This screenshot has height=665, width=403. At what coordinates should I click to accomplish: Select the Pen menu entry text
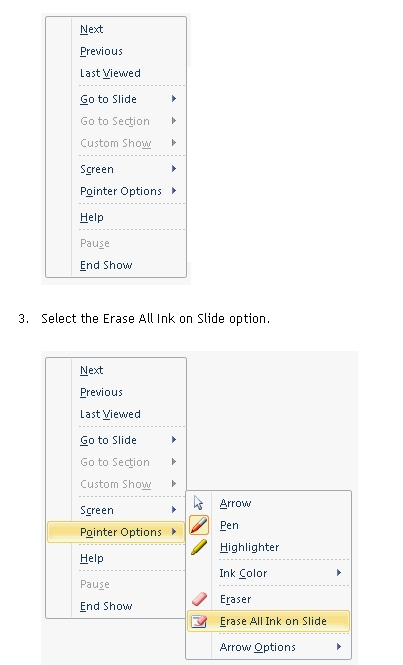(x=229, y=525)
